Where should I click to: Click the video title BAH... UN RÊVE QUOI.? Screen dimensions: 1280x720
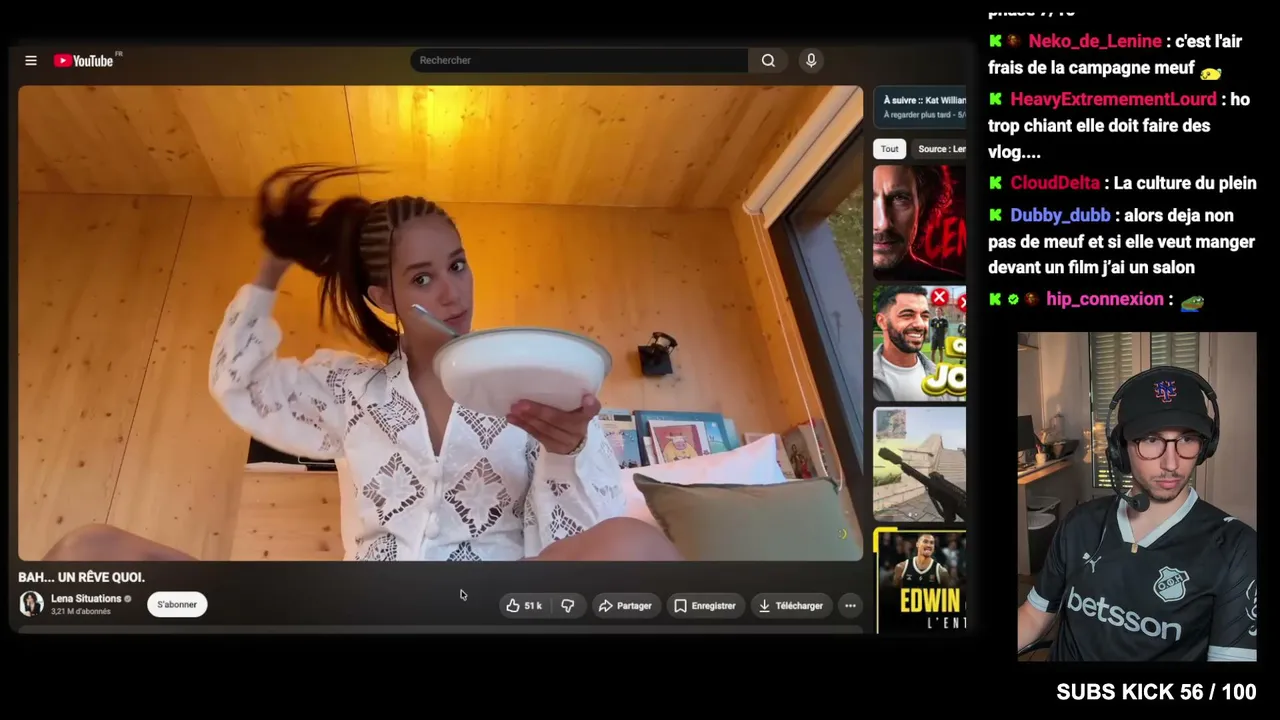tap(81, 577)
